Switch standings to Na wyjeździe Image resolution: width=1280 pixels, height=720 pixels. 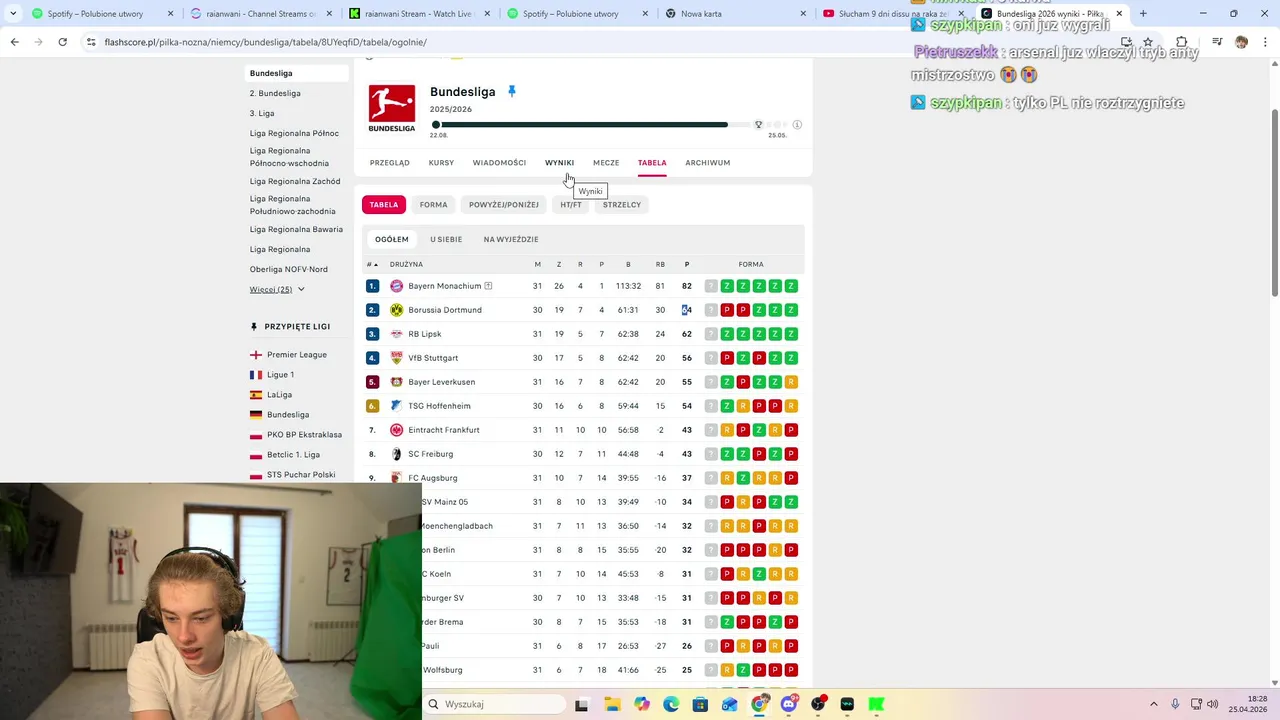pyautogui.click(x=511, y=239)
